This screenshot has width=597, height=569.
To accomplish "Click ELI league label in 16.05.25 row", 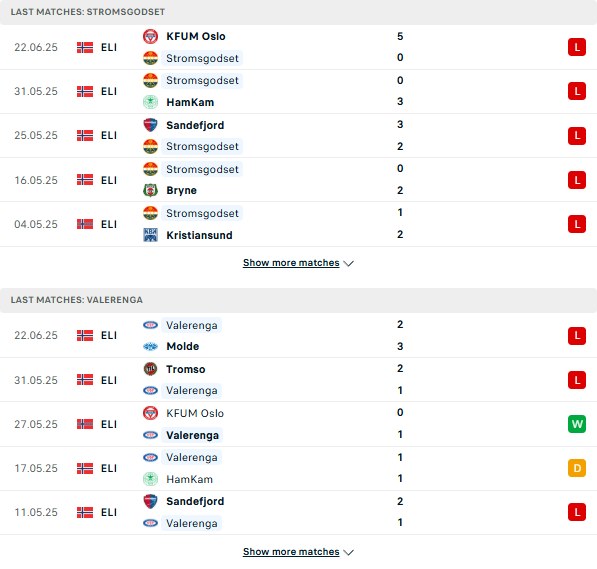I will [109, 180].
